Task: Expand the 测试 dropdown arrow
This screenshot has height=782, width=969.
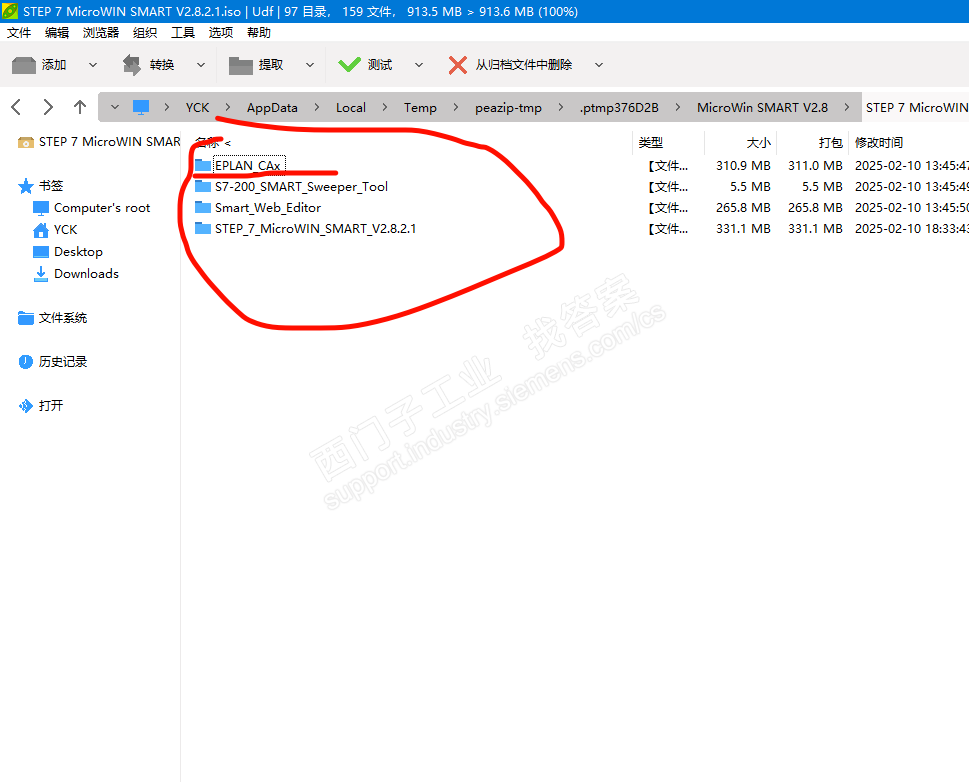Action: pyautogui.click(x=419, y=65)
